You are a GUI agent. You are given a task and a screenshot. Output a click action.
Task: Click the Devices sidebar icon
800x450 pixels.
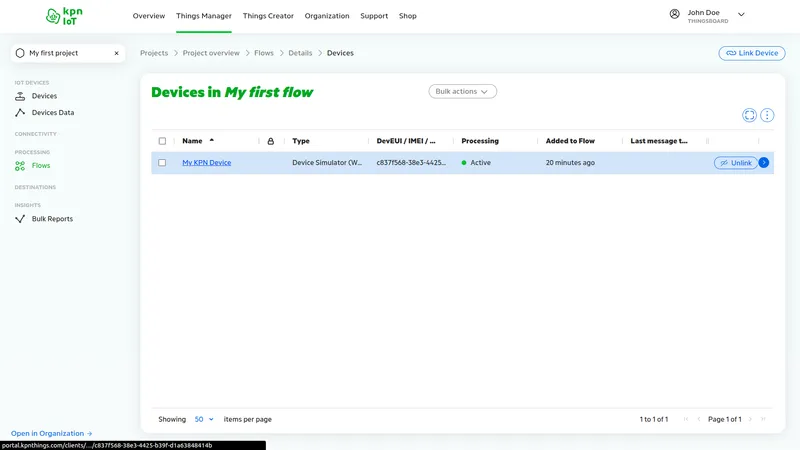(x=20, y=96)
